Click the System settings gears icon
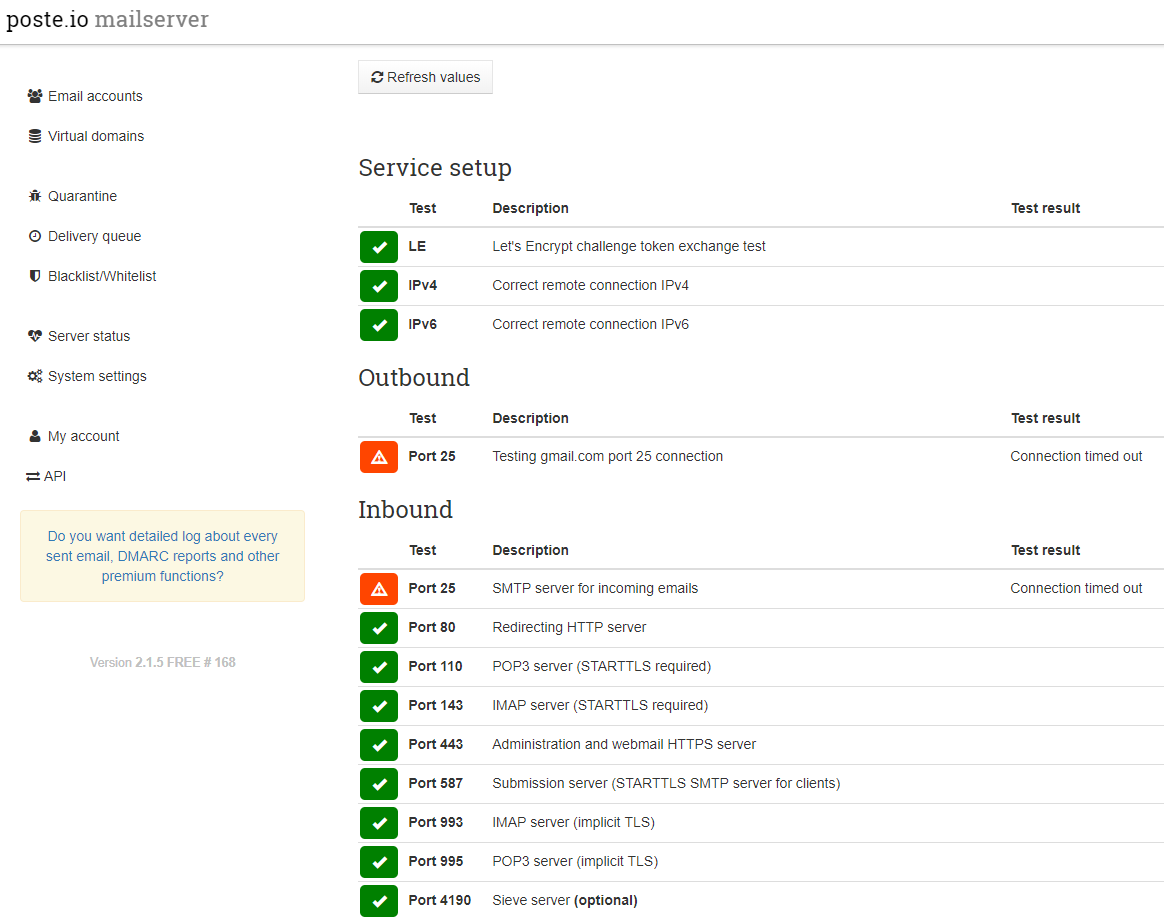 coord(35,376)
